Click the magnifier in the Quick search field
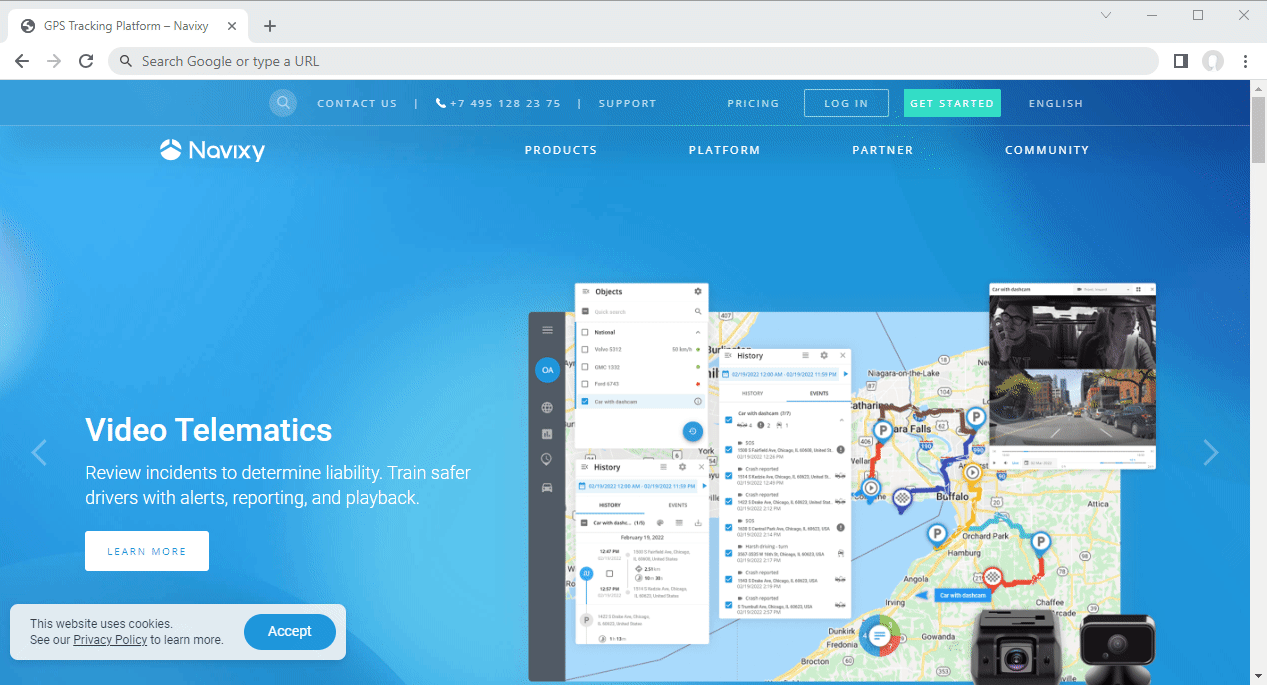Image resolution: width=1267 pixels, height=685 pixels. 697,312
